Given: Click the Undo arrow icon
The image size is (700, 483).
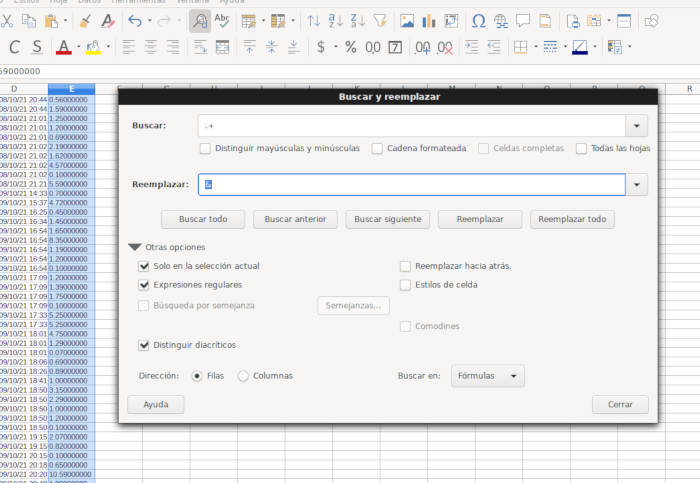Looking at the screenshot, I should pos(134,21).
